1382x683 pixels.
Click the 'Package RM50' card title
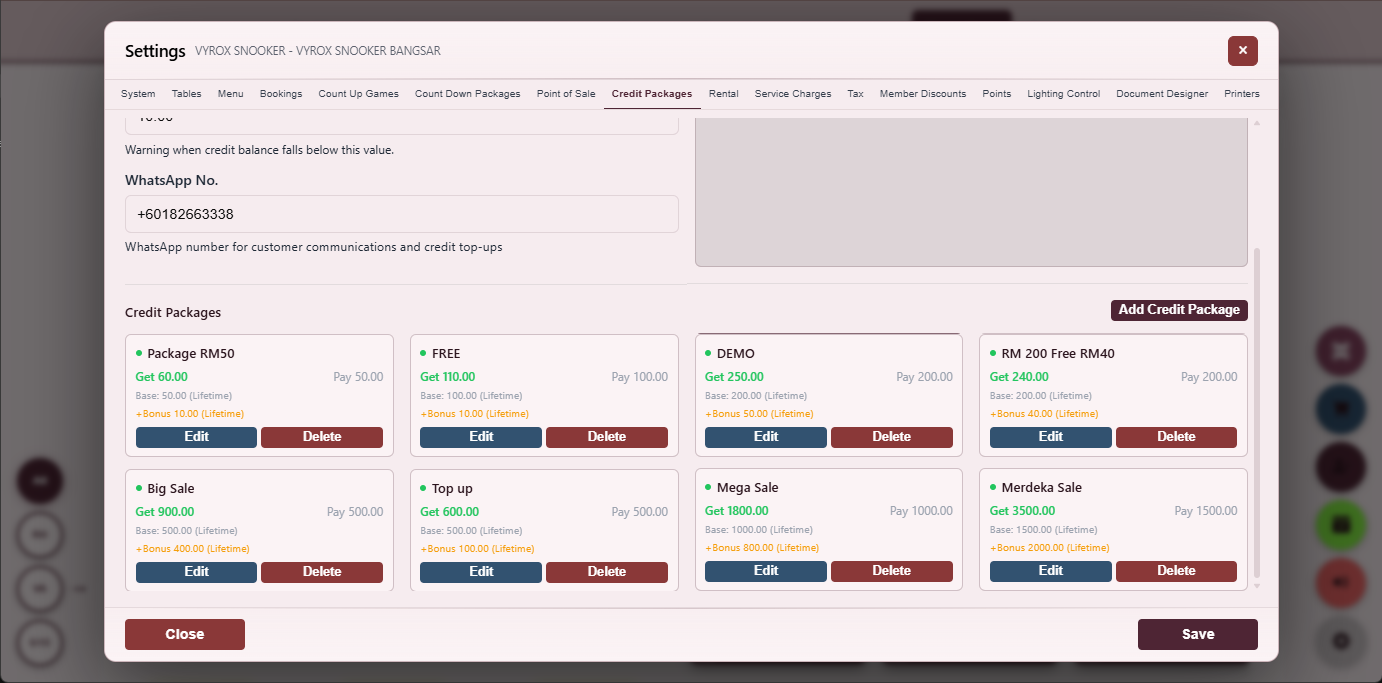(190, 354)
